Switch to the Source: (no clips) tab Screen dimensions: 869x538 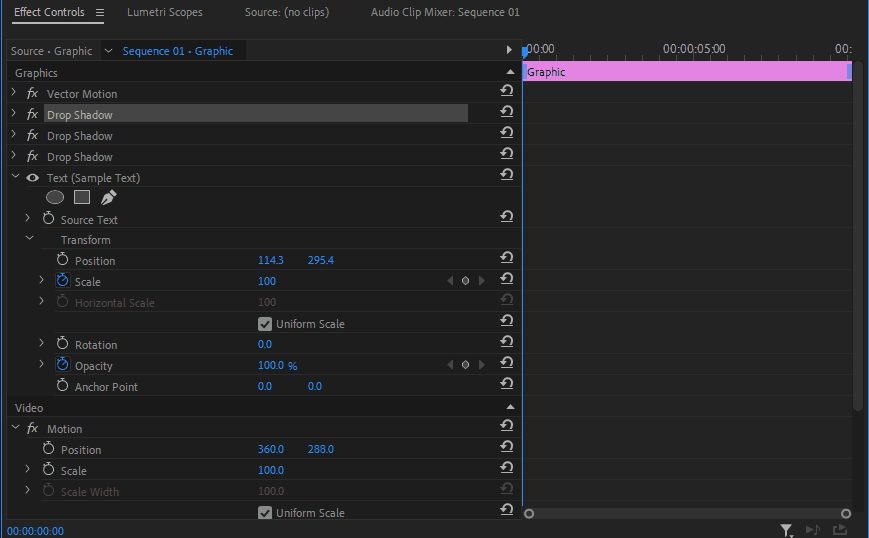[287, 12]
